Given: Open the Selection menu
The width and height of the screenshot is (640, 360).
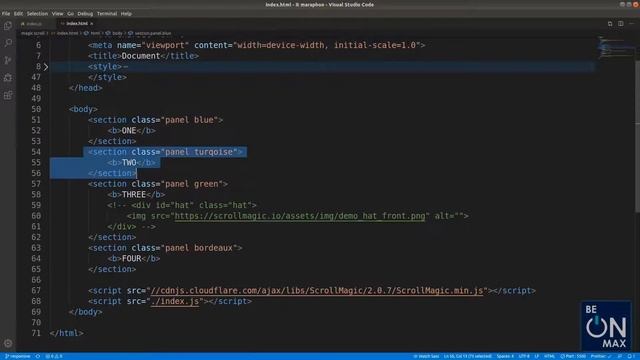Looking at the screenshot, I should (x=37, y=13).
